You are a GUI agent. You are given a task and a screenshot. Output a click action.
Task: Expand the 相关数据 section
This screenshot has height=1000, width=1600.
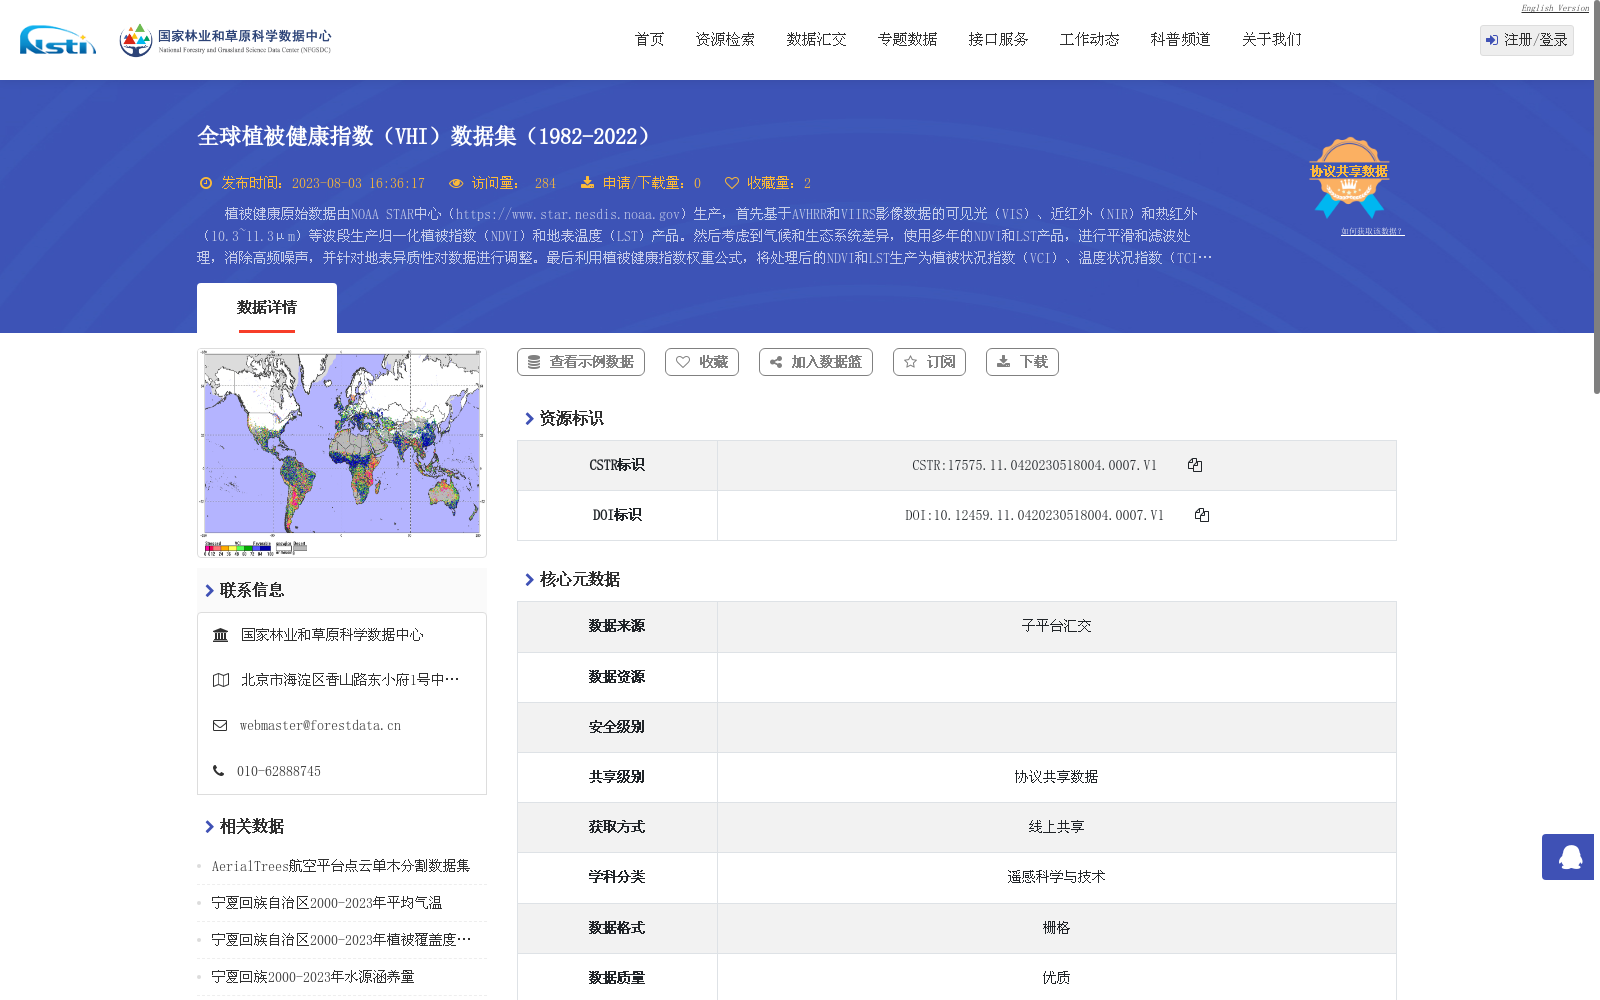[251, 827]
